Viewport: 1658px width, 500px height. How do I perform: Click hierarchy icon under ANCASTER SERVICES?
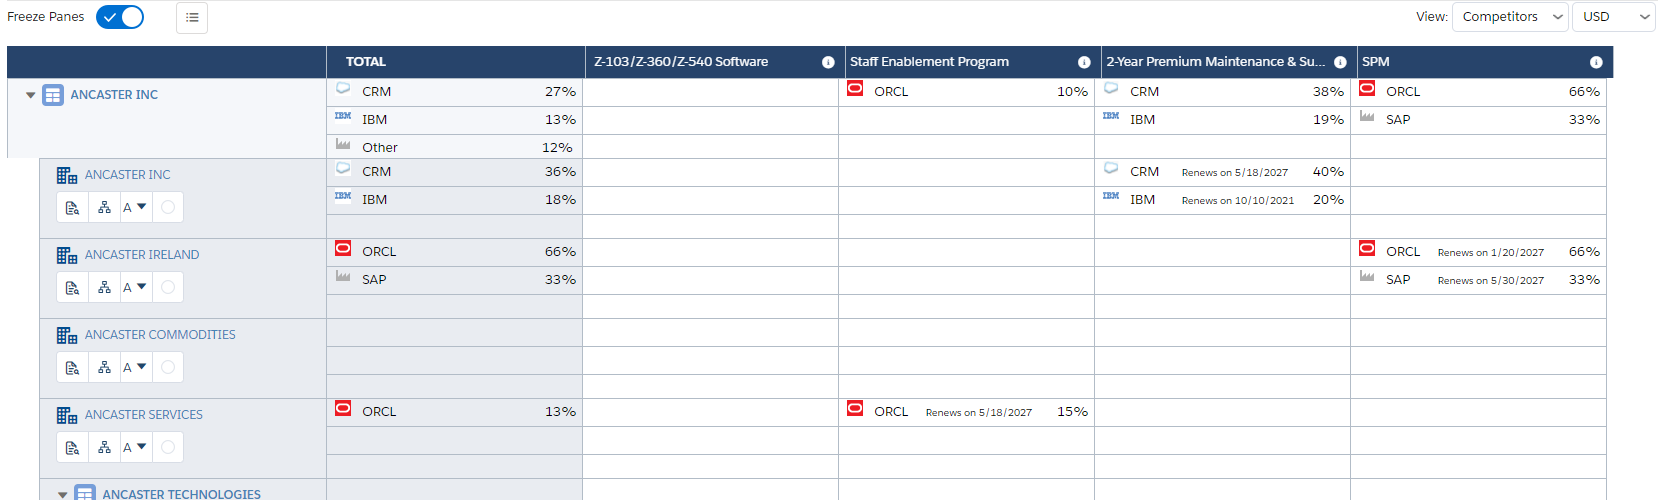click(x=104, y=448)
